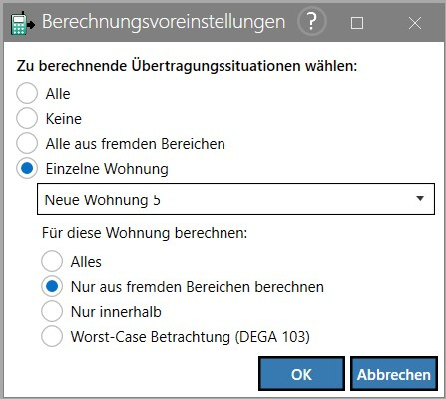Select "Alle aus fremden Bereichen" option
Viewport: 446px width, 399px height.
(x=27, y=143)
